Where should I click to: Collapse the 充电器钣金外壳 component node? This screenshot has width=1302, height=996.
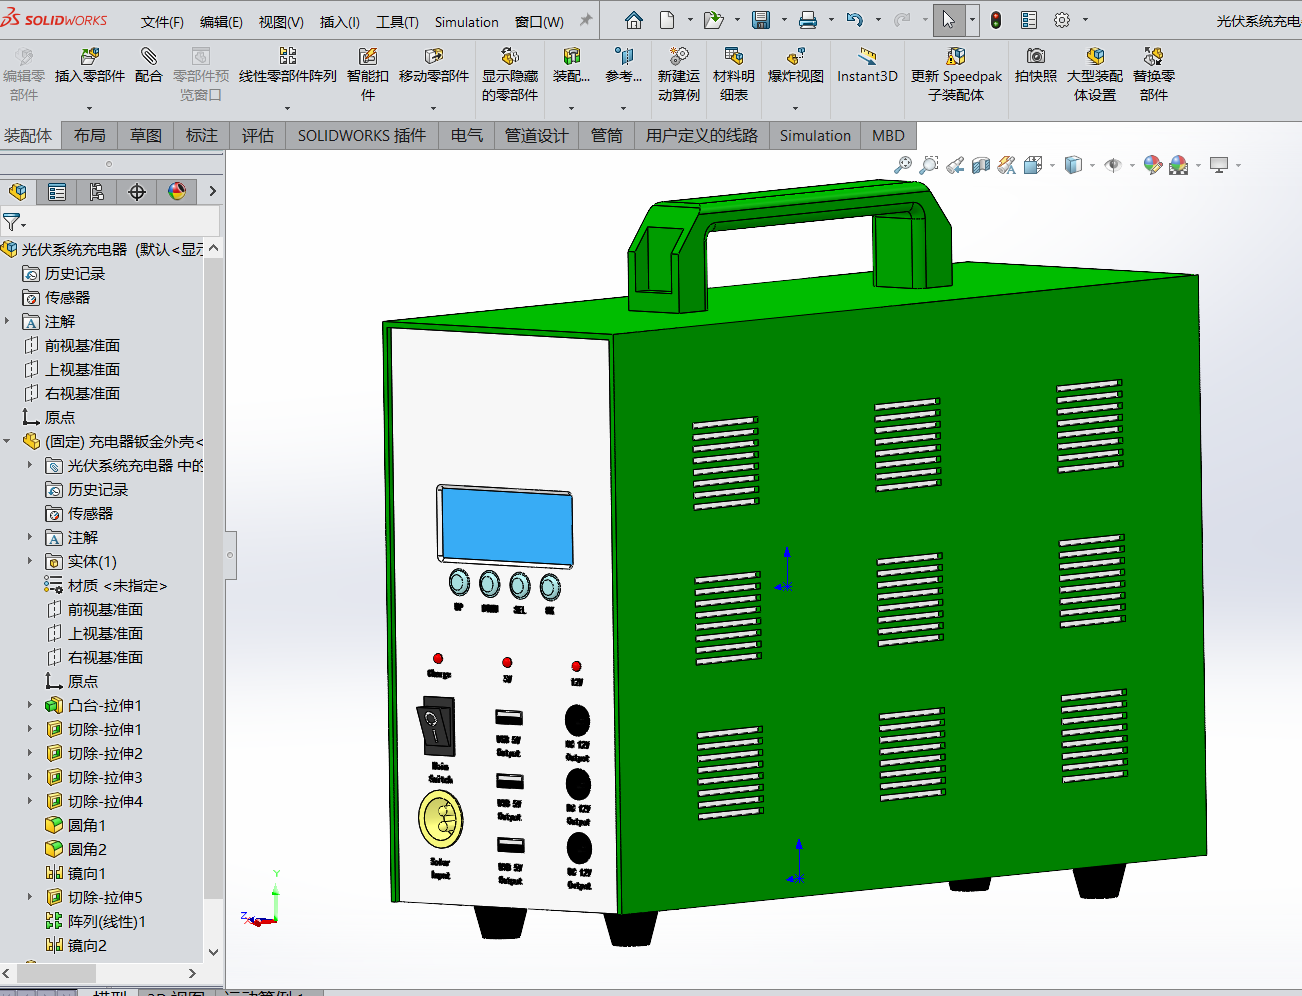coord(8,441)
